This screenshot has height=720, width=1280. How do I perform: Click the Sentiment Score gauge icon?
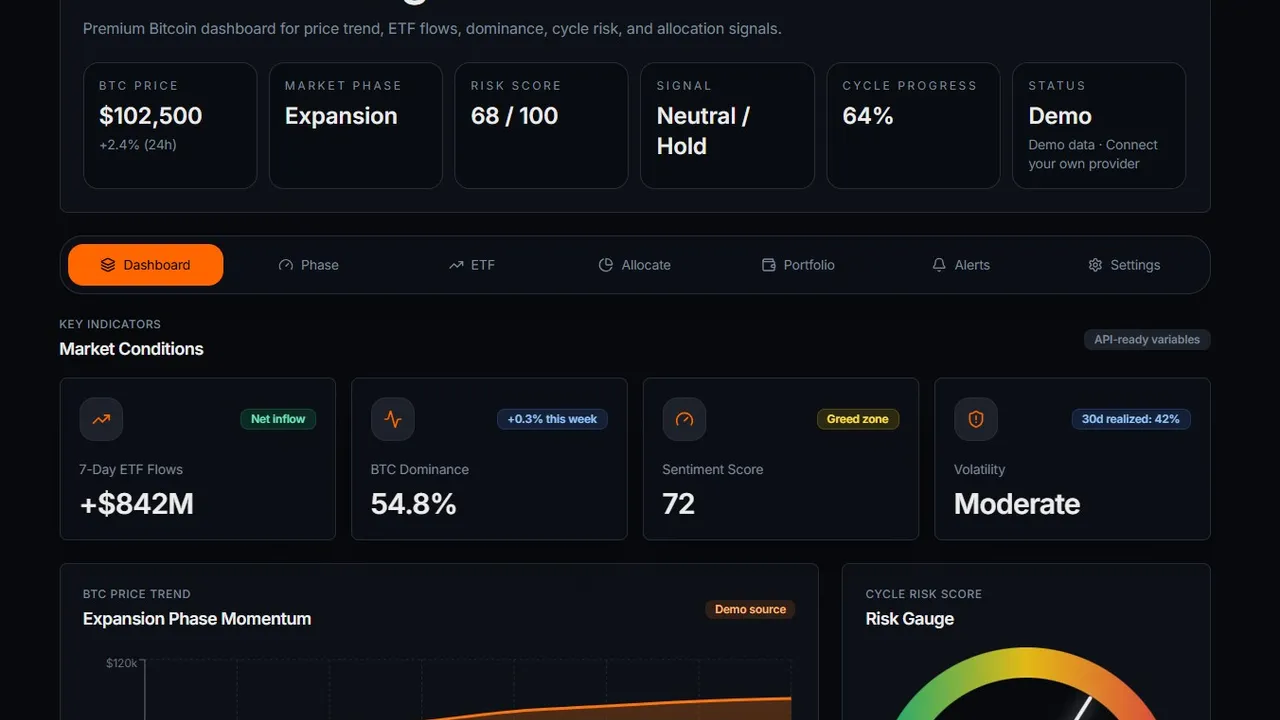pos(684,420)
